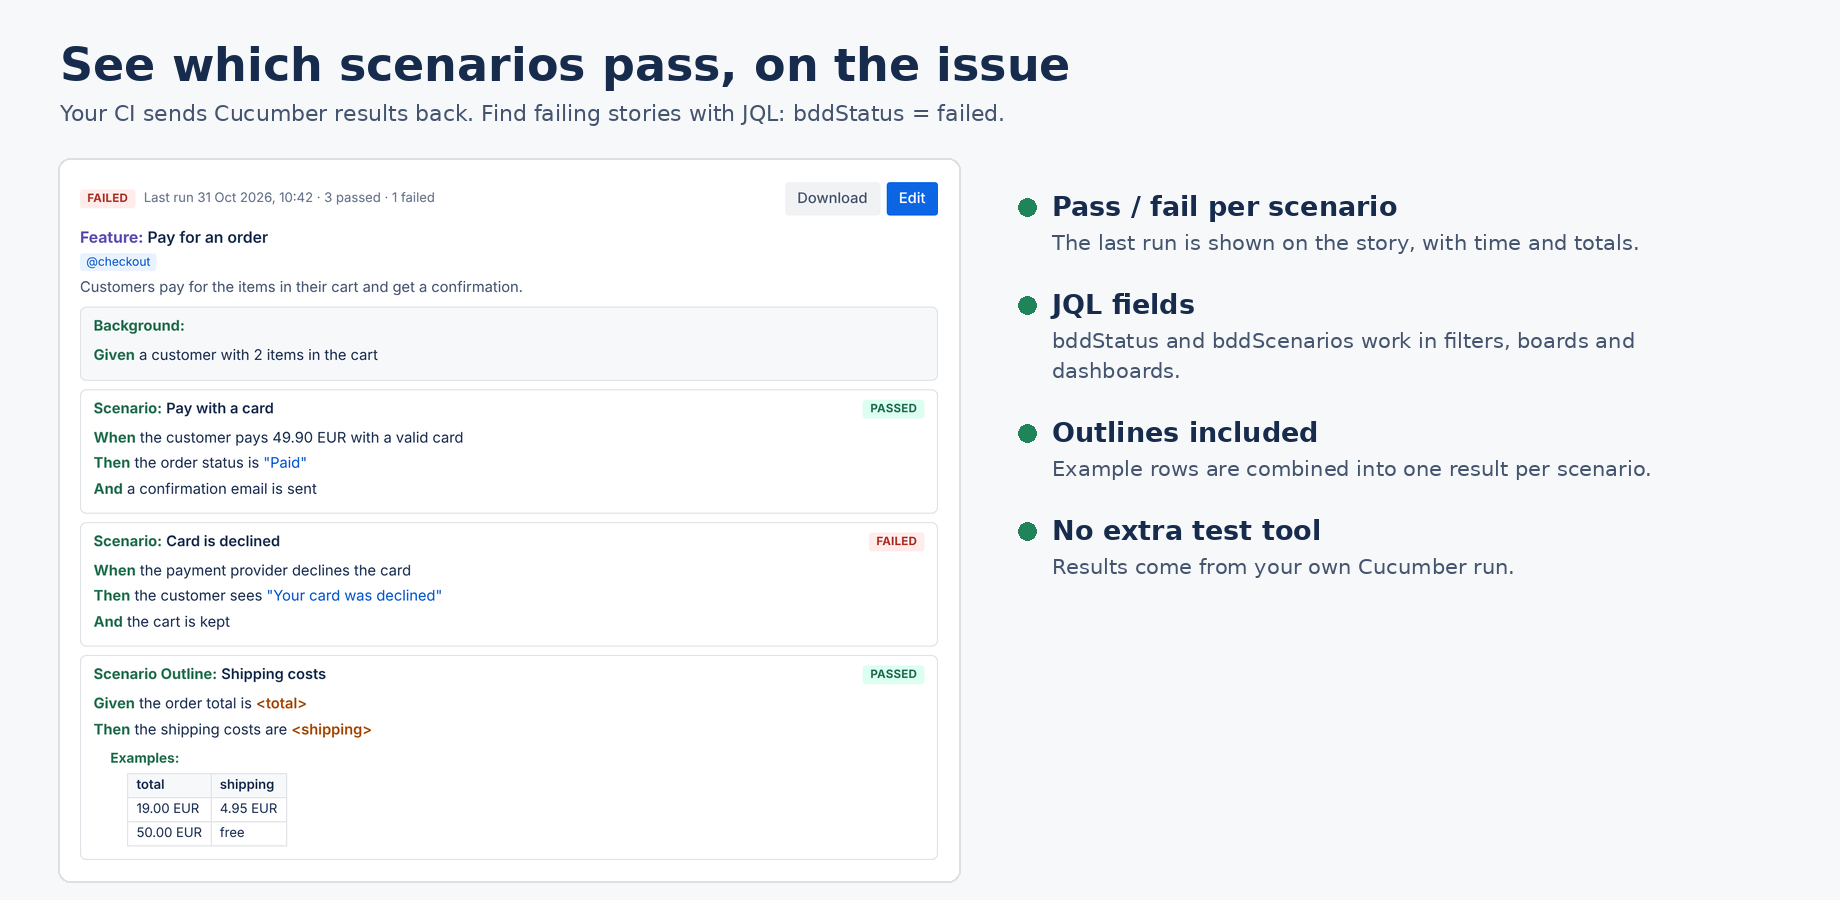This screenshot has height=900, width=1840.
Task: Click the "total" column header
Action: (x=169, y=785)
